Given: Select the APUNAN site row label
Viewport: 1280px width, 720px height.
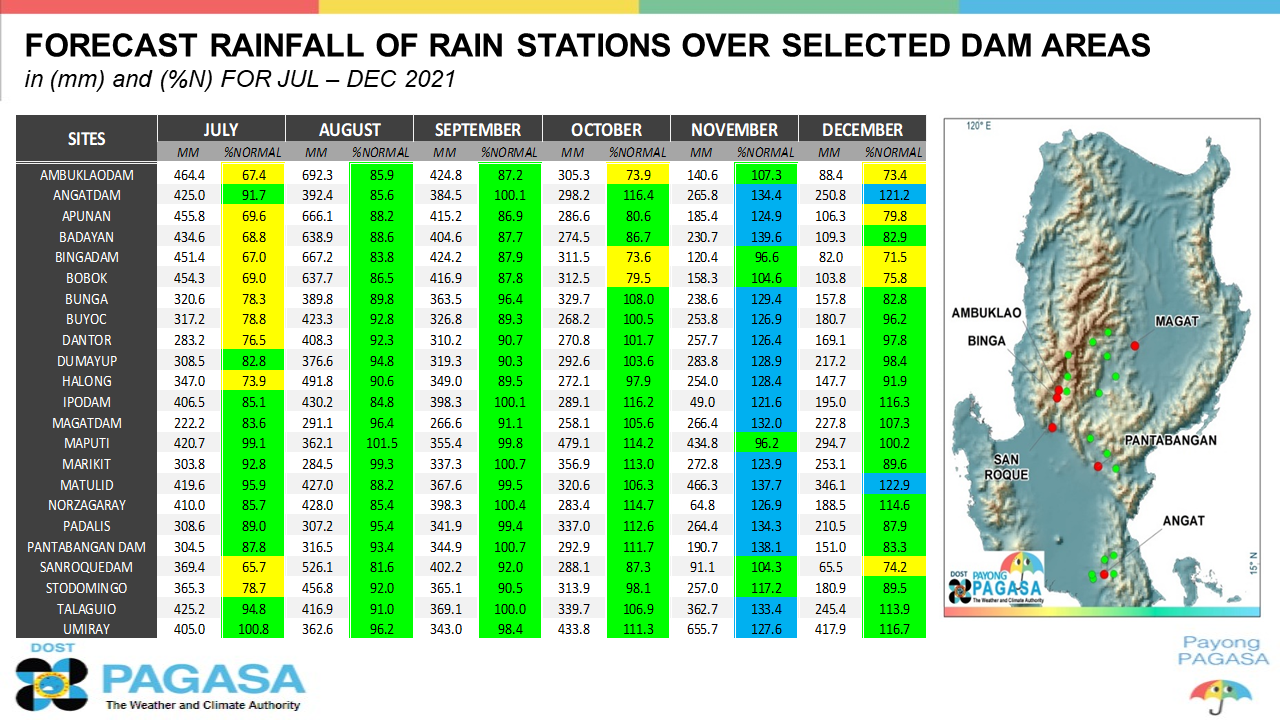Looking at the screenshot, I should pos(87,217).
